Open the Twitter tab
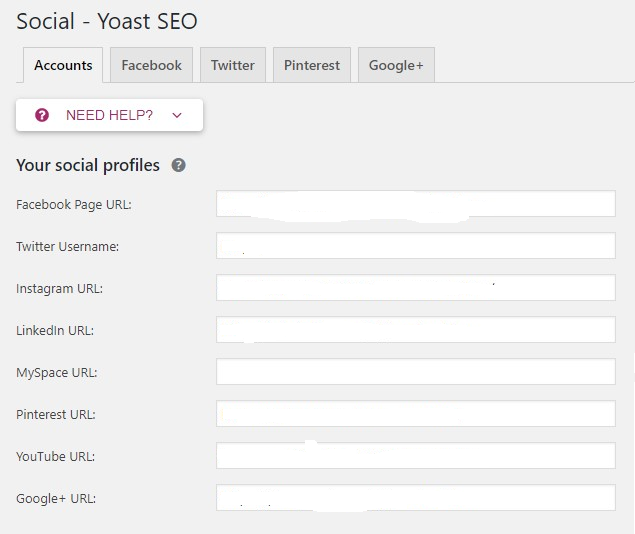635x534 pixels. pos(233,65)
